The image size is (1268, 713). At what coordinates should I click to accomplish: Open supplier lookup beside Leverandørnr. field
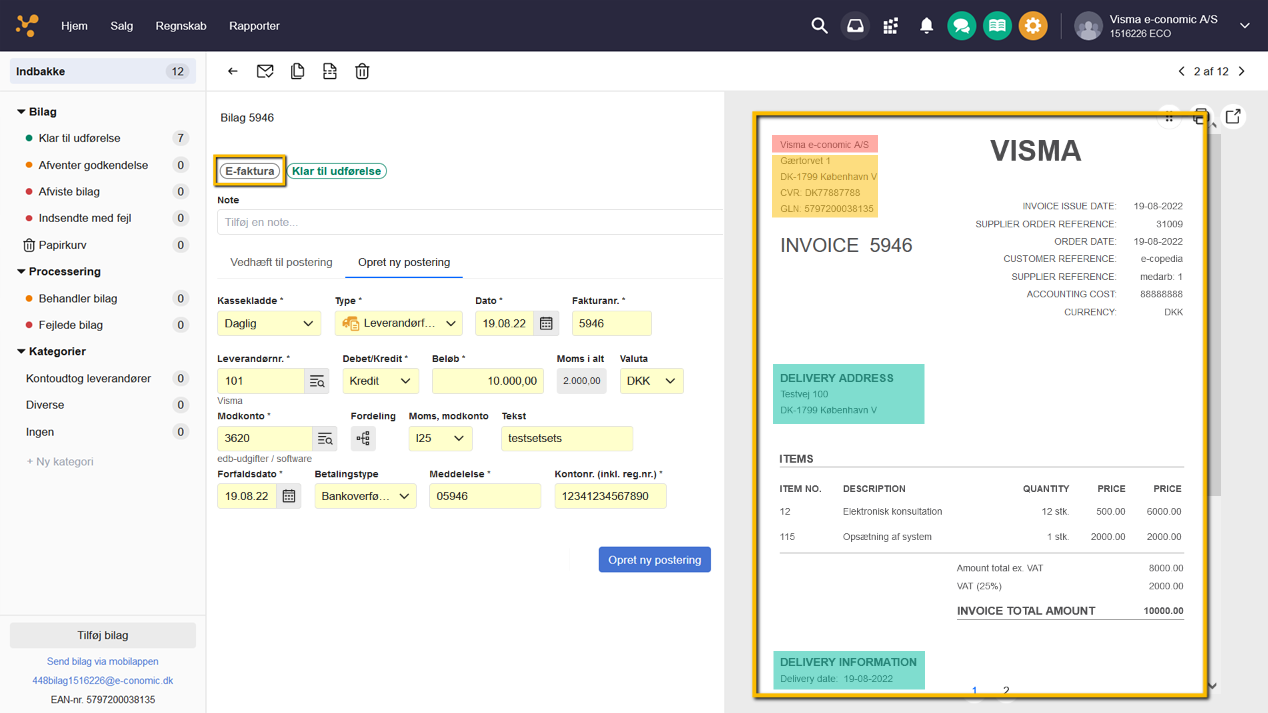coord(317,381)
